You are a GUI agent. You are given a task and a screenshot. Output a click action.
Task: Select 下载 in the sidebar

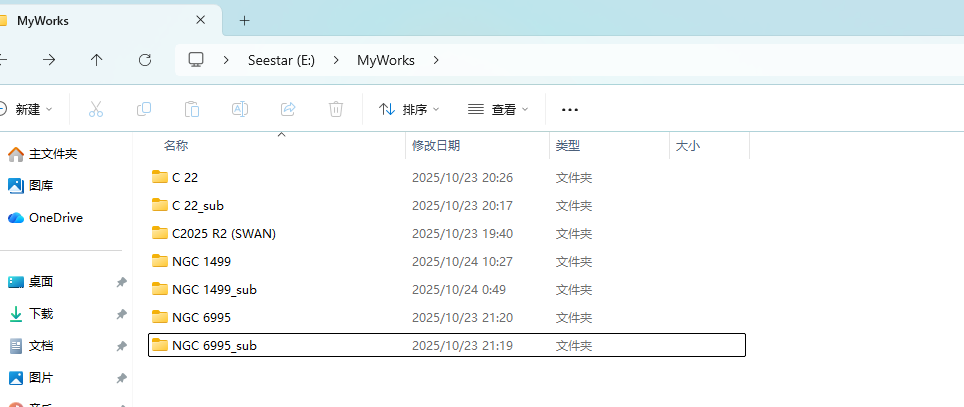(x=41, y=313)
